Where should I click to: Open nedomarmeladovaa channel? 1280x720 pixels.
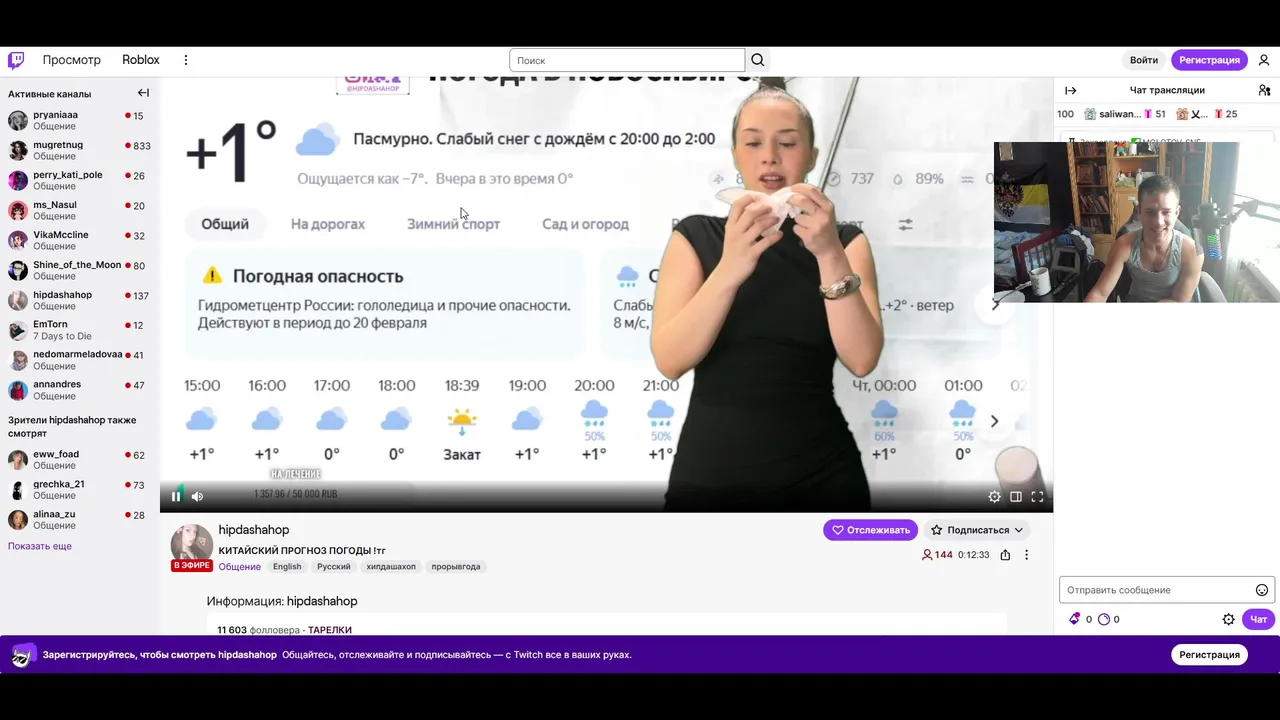[80, 360]
